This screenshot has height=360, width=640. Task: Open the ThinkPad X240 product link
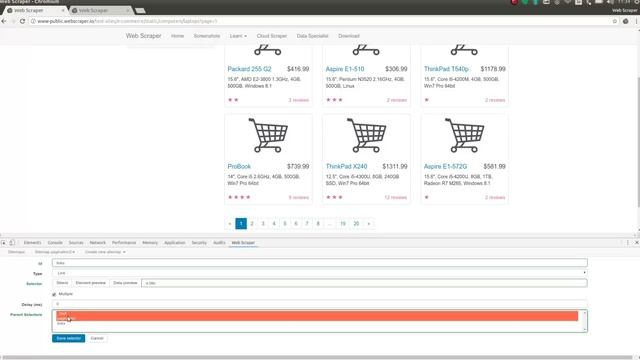pos(347,167)
